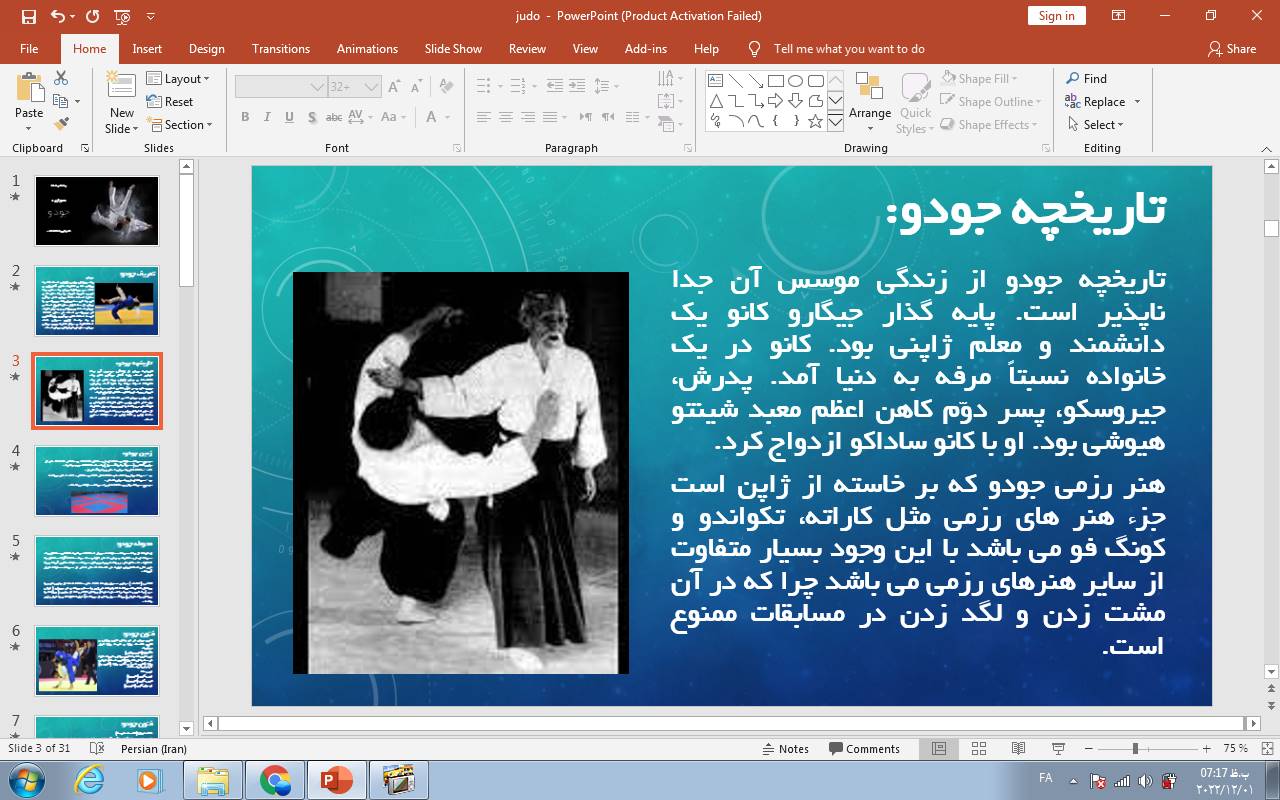Toggle the Notes pane
This screenshot has width=1280, height=800.
click(785, 748)
